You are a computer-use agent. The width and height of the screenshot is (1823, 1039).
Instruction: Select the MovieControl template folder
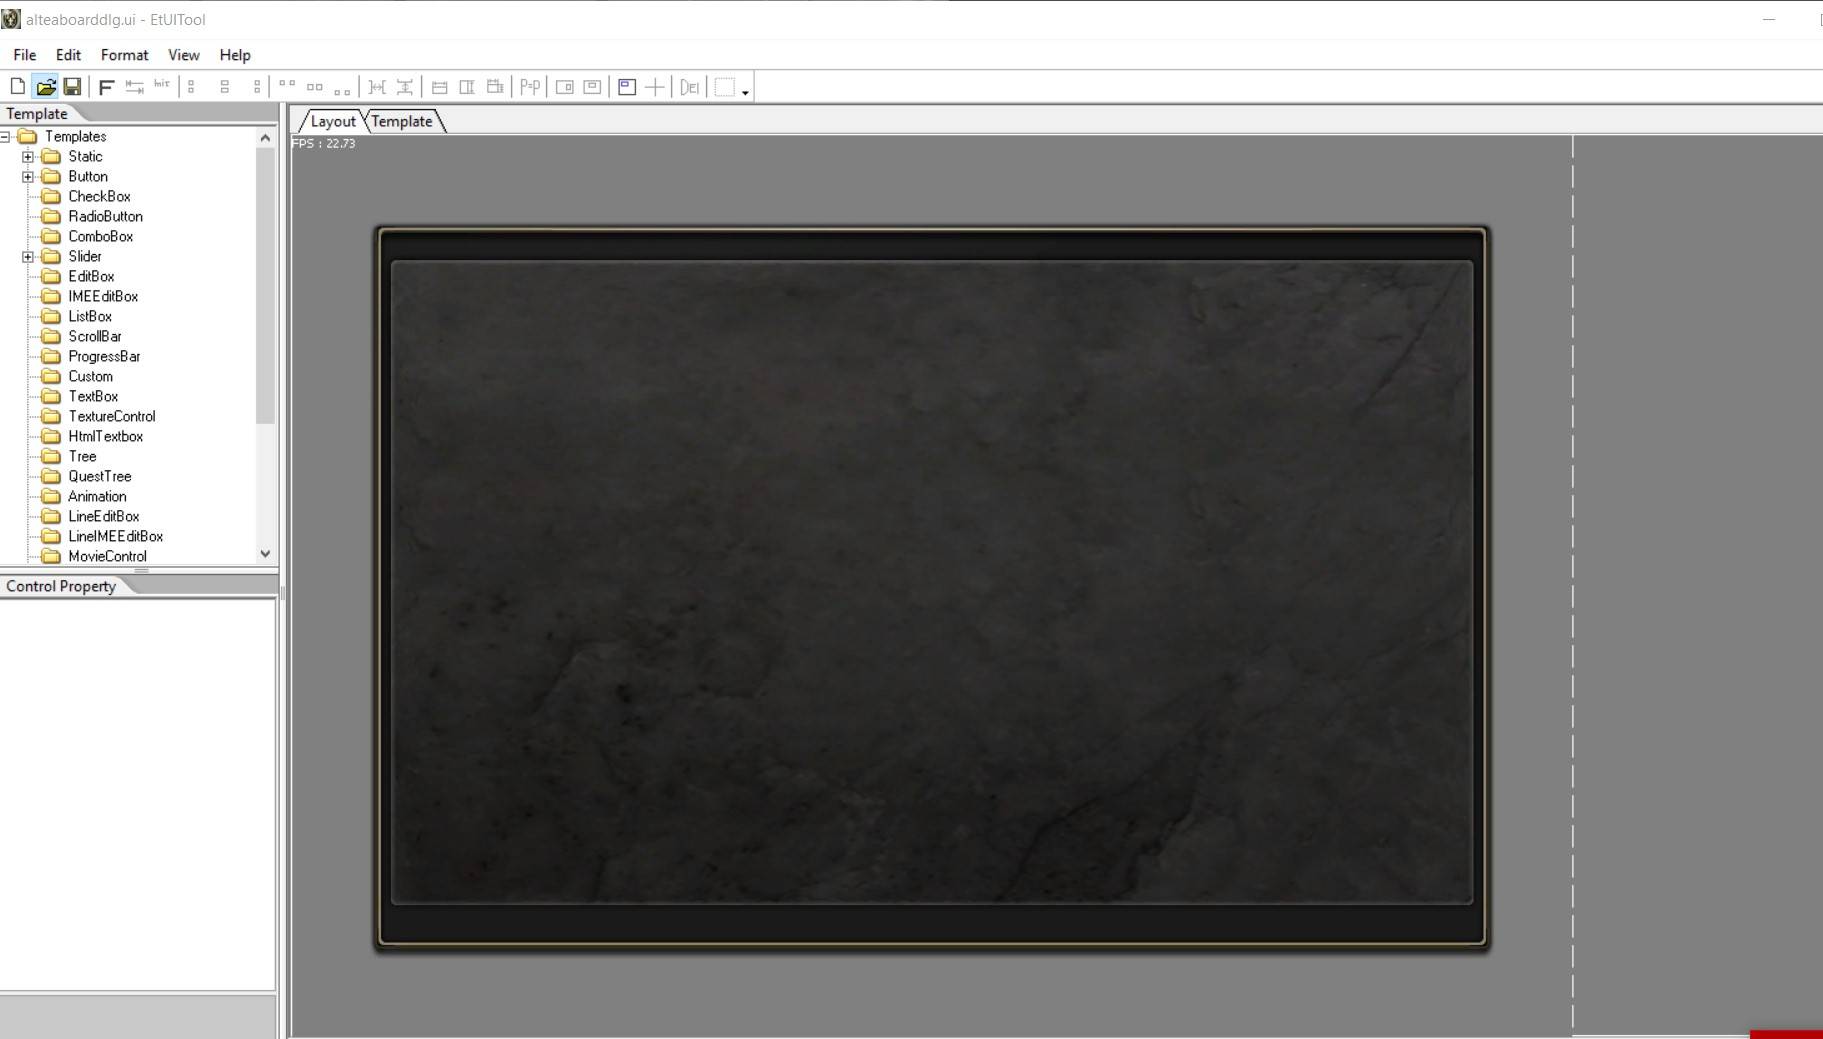click(107, 556)
